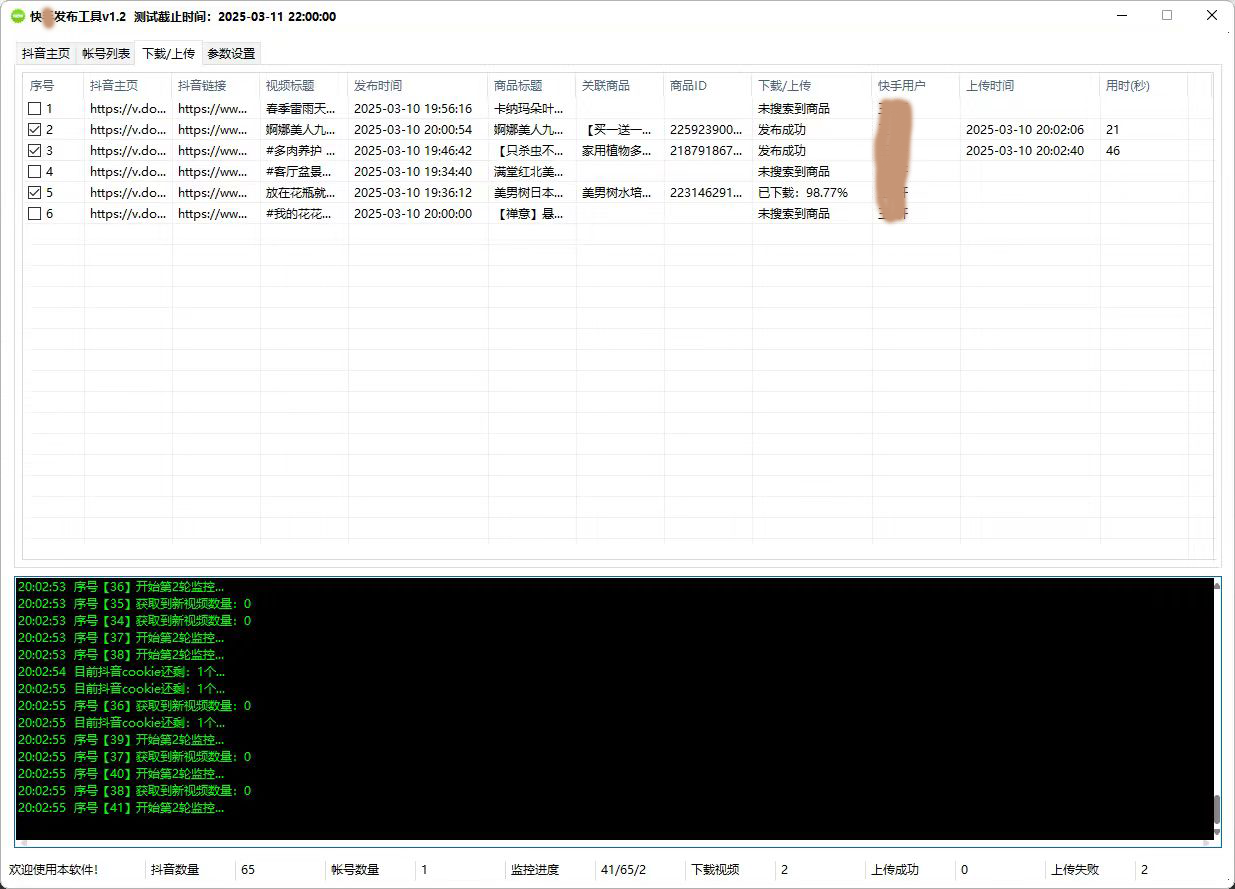Click the 监控进度 value 41/65/2
The height and width of the screenshot is (889, 1235).
622,870
